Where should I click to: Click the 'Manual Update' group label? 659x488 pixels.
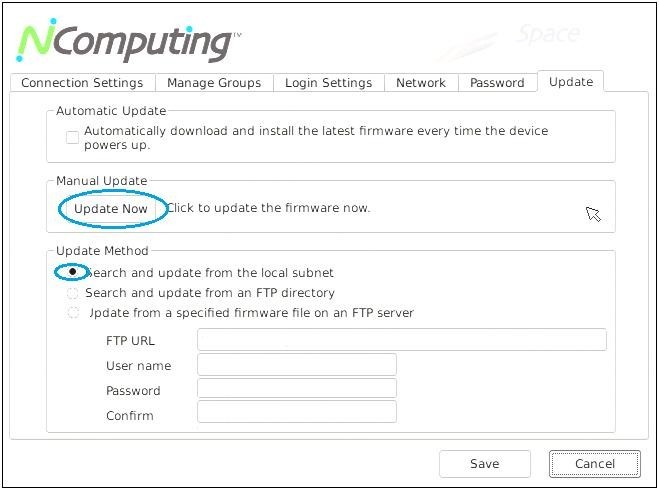[x=102, y=181]
